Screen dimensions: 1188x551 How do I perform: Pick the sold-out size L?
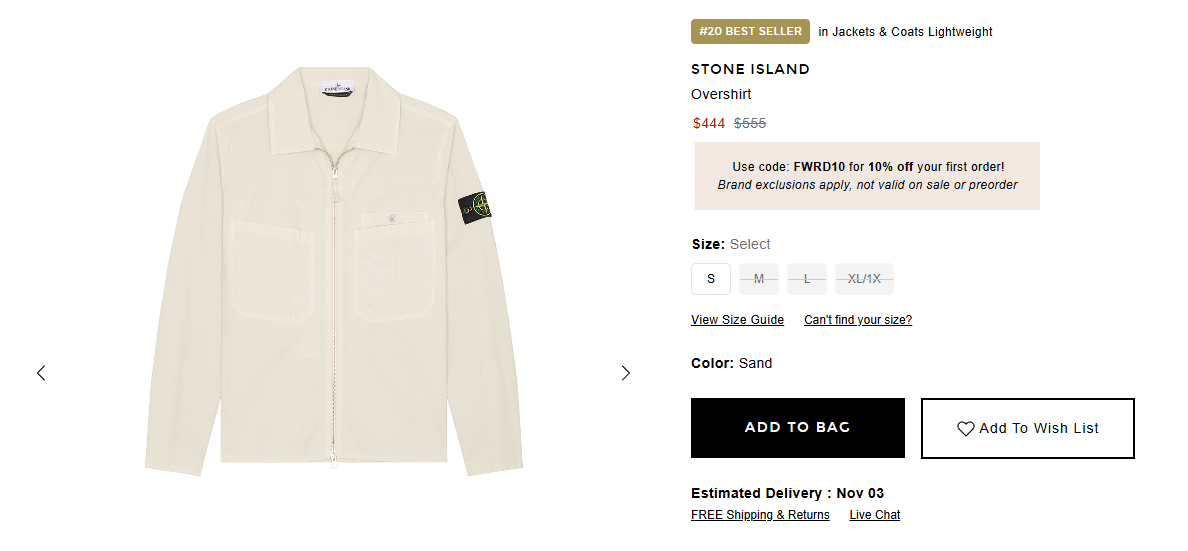pyautogui.click(x=807, y=279)
